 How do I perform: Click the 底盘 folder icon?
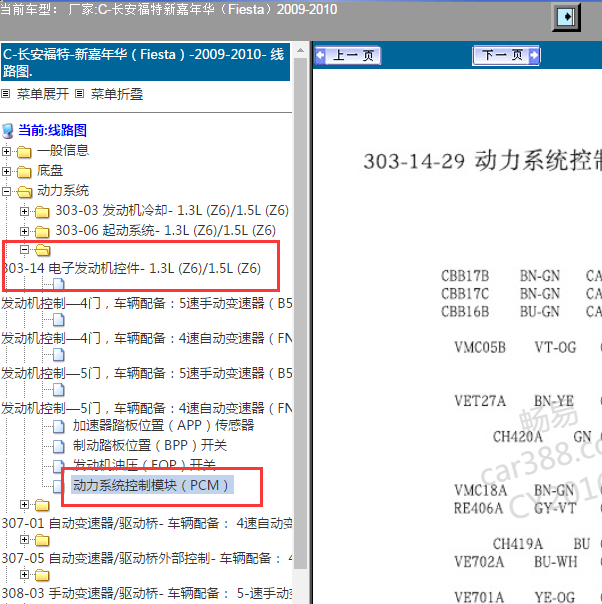coord(24,172)
